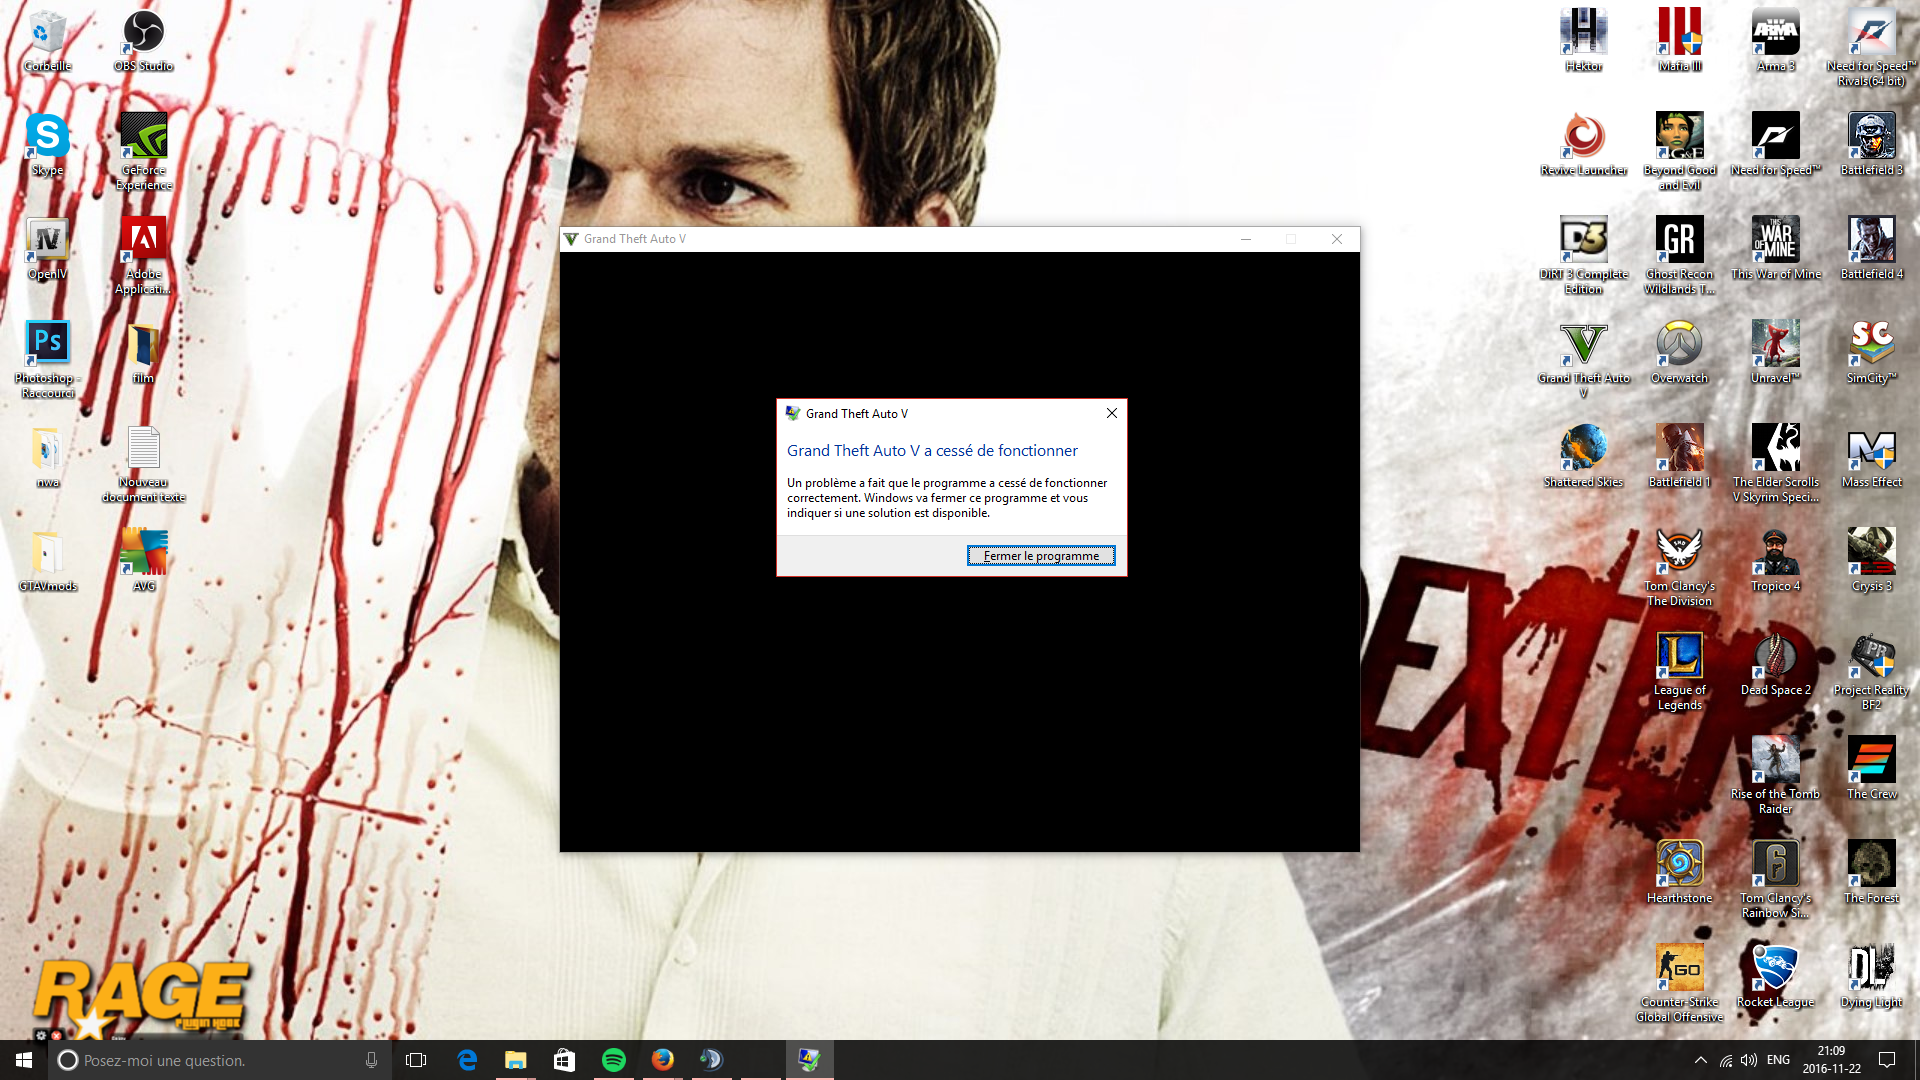
Task: Click the Rocket League shortcut
Action: pos(1775,975)
